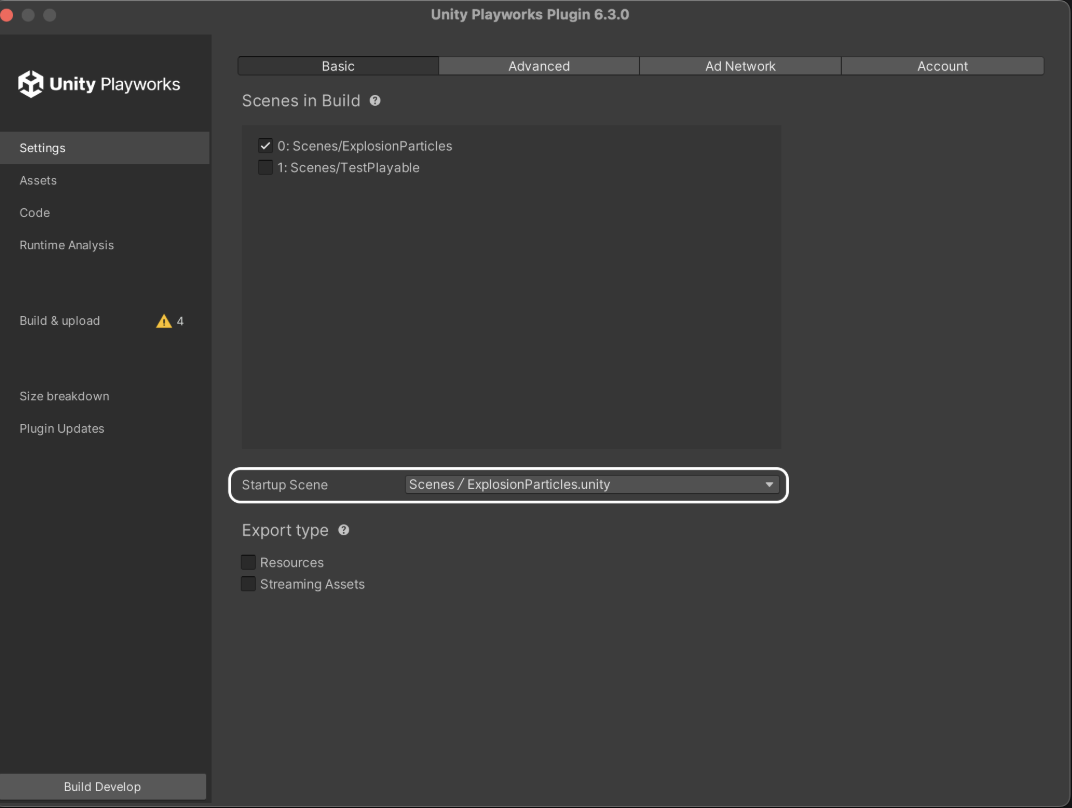
Task: Click the warning count 4 beside Build & upload
Action: click(x=180, y=321)
